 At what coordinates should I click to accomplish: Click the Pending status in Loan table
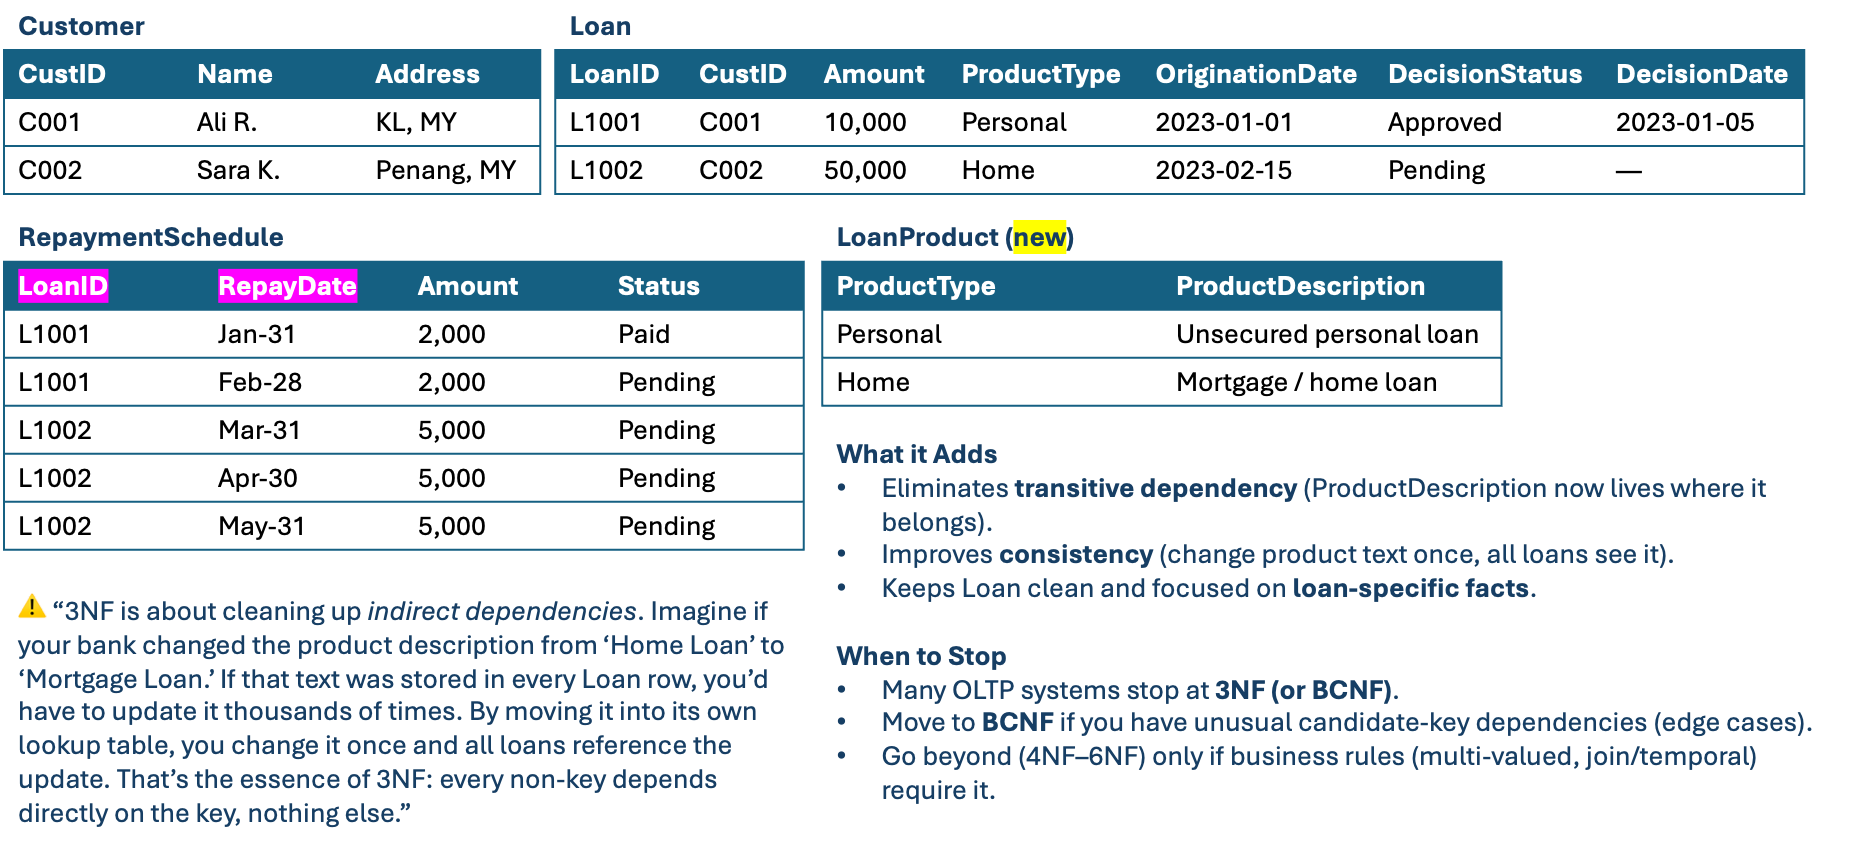tap(1437, 171)
